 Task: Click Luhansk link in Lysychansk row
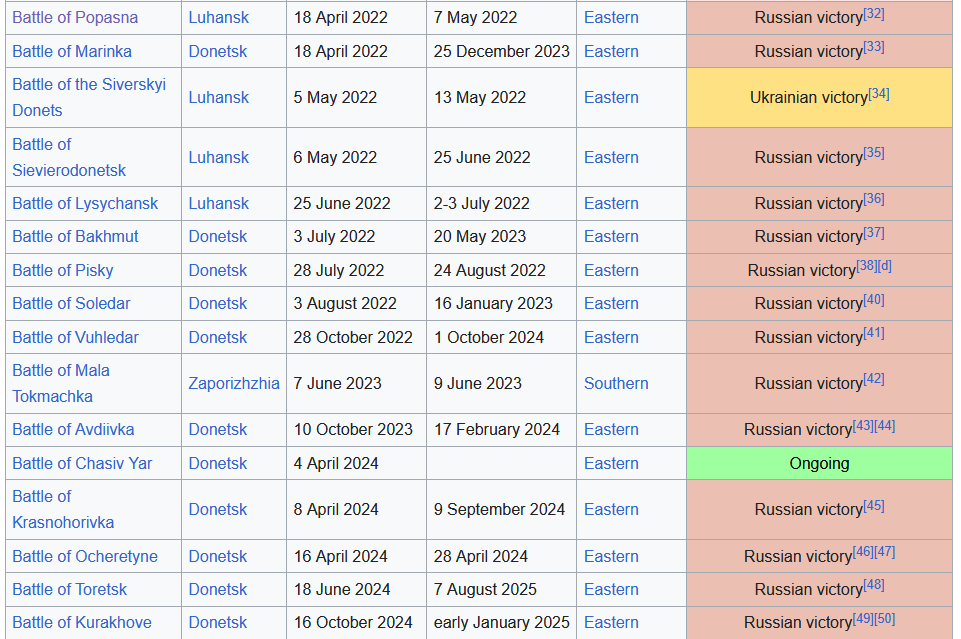click(218, 203)
